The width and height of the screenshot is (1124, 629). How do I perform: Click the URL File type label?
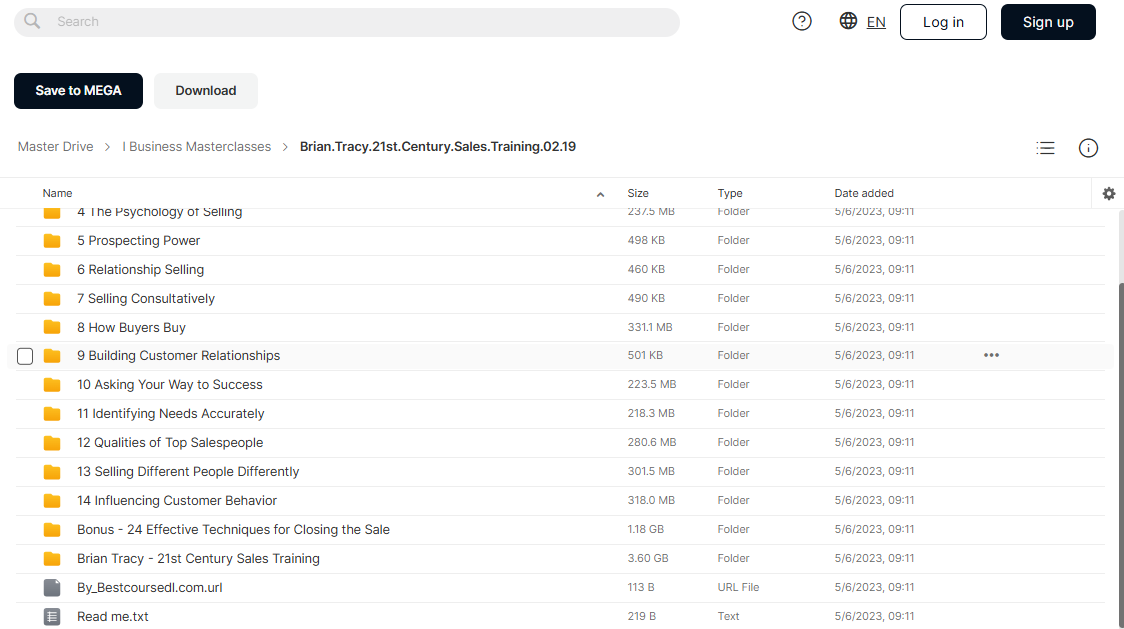(x=738, y=587)
